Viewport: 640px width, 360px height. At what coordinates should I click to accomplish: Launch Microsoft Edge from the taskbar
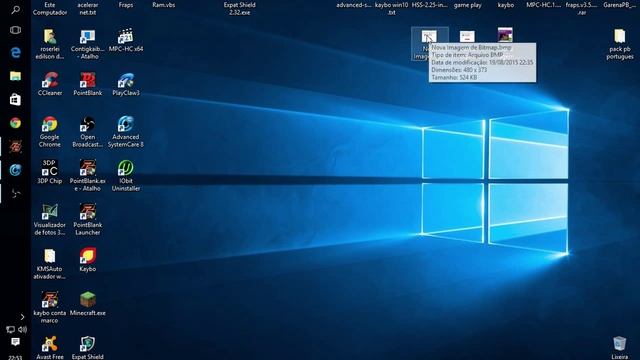16,53
